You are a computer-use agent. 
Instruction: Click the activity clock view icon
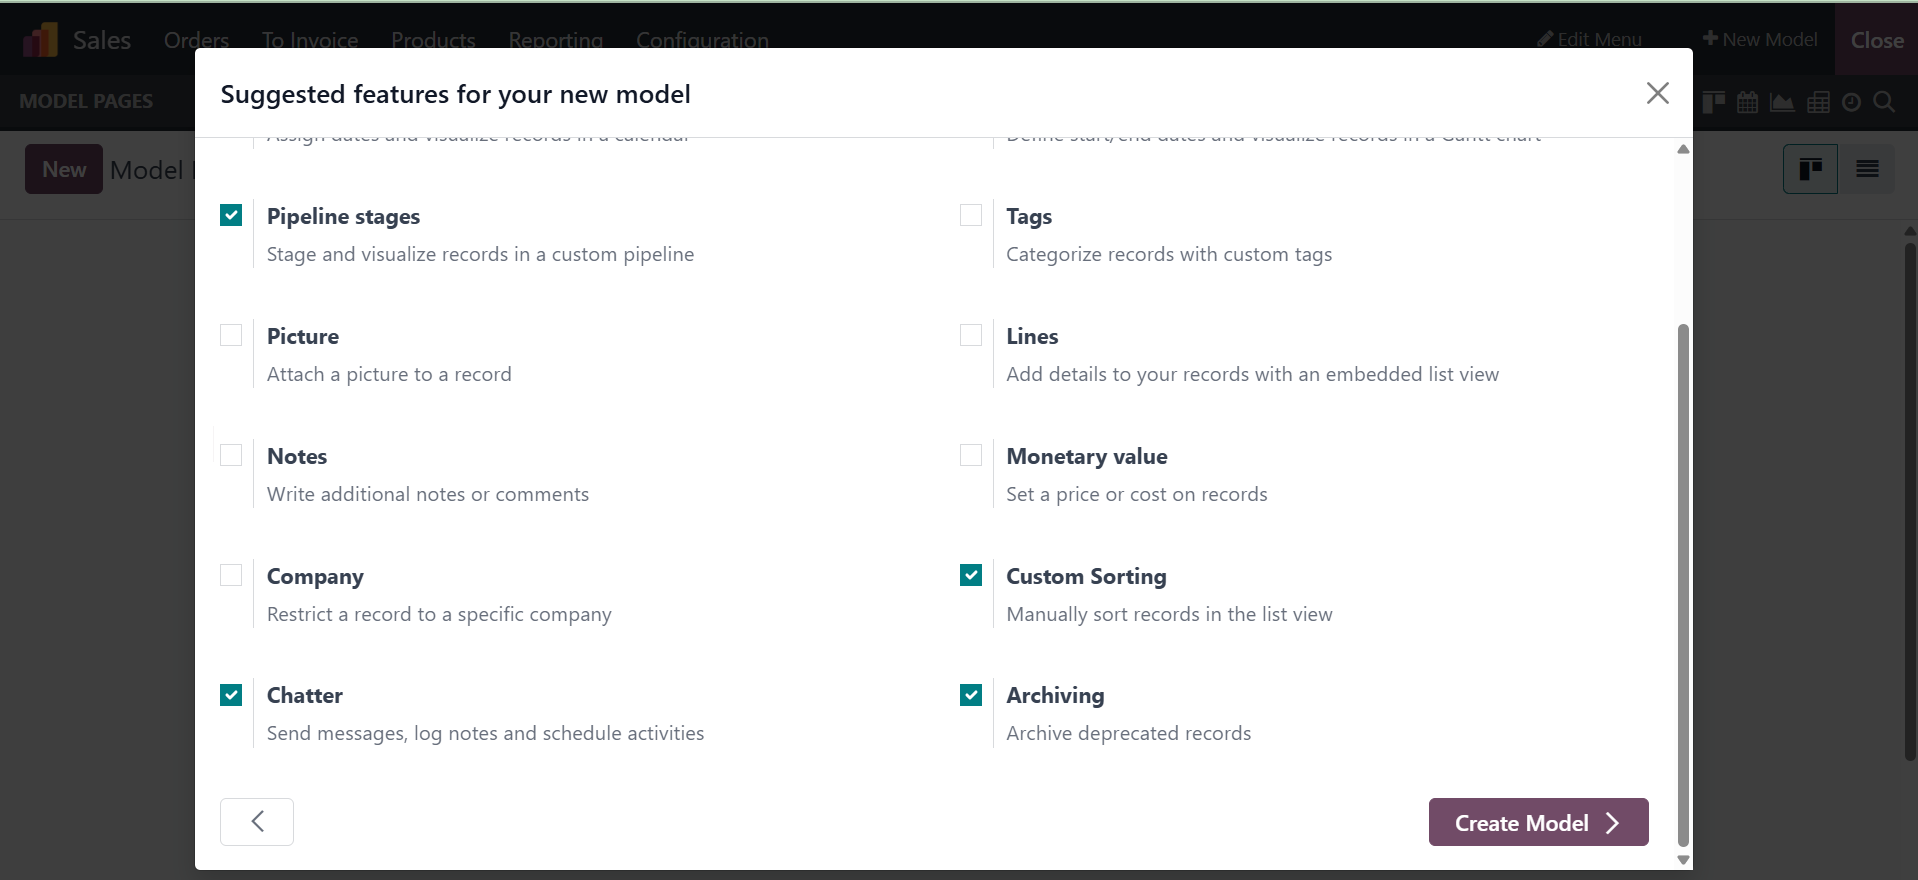pos(1851,102)
